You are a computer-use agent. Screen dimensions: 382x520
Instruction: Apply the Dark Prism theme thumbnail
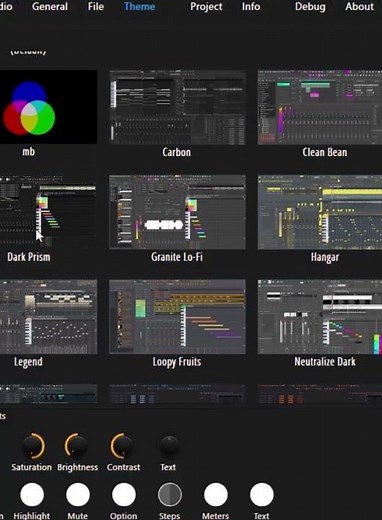[48, 212]
